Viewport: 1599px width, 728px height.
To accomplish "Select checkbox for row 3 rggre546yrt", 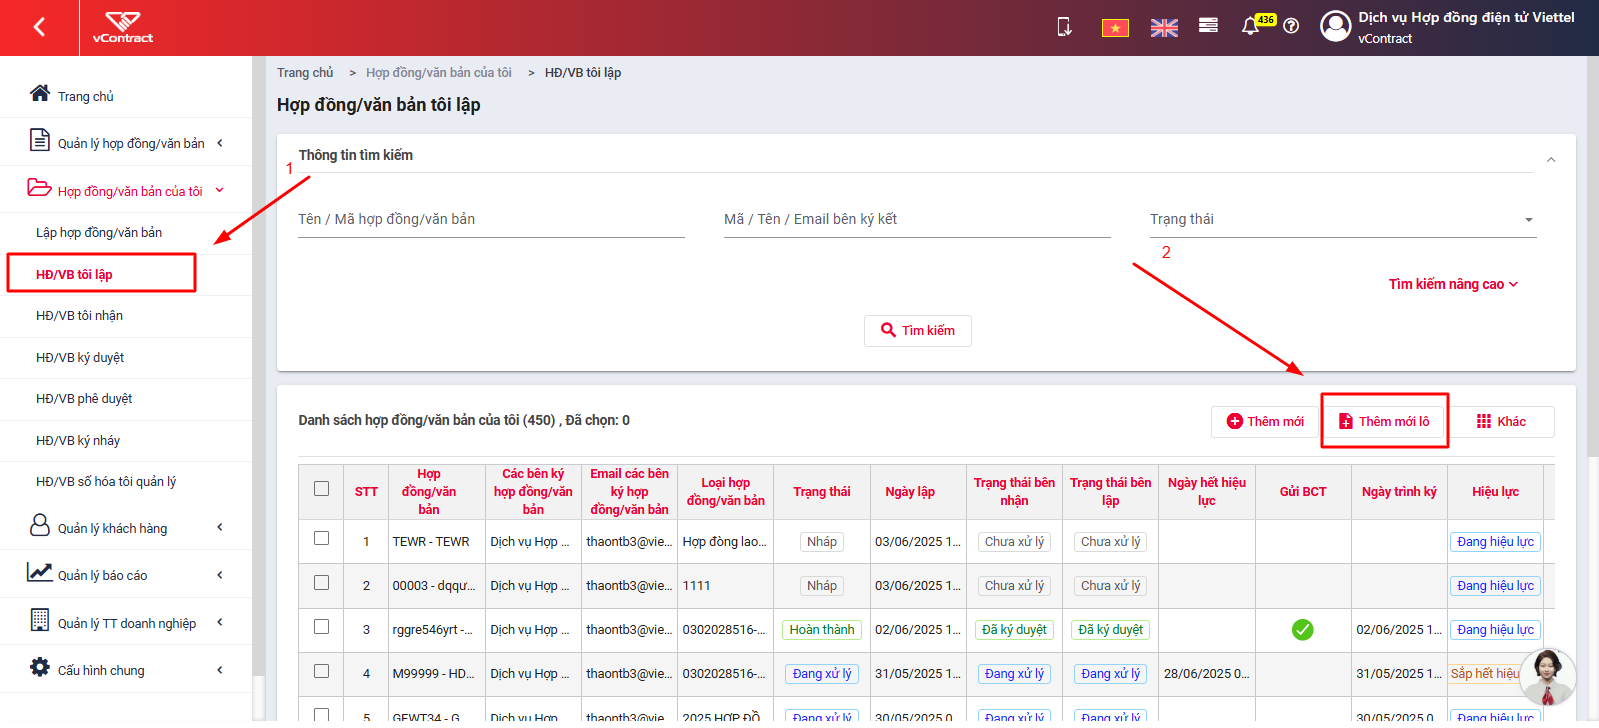I will point(321,626).
